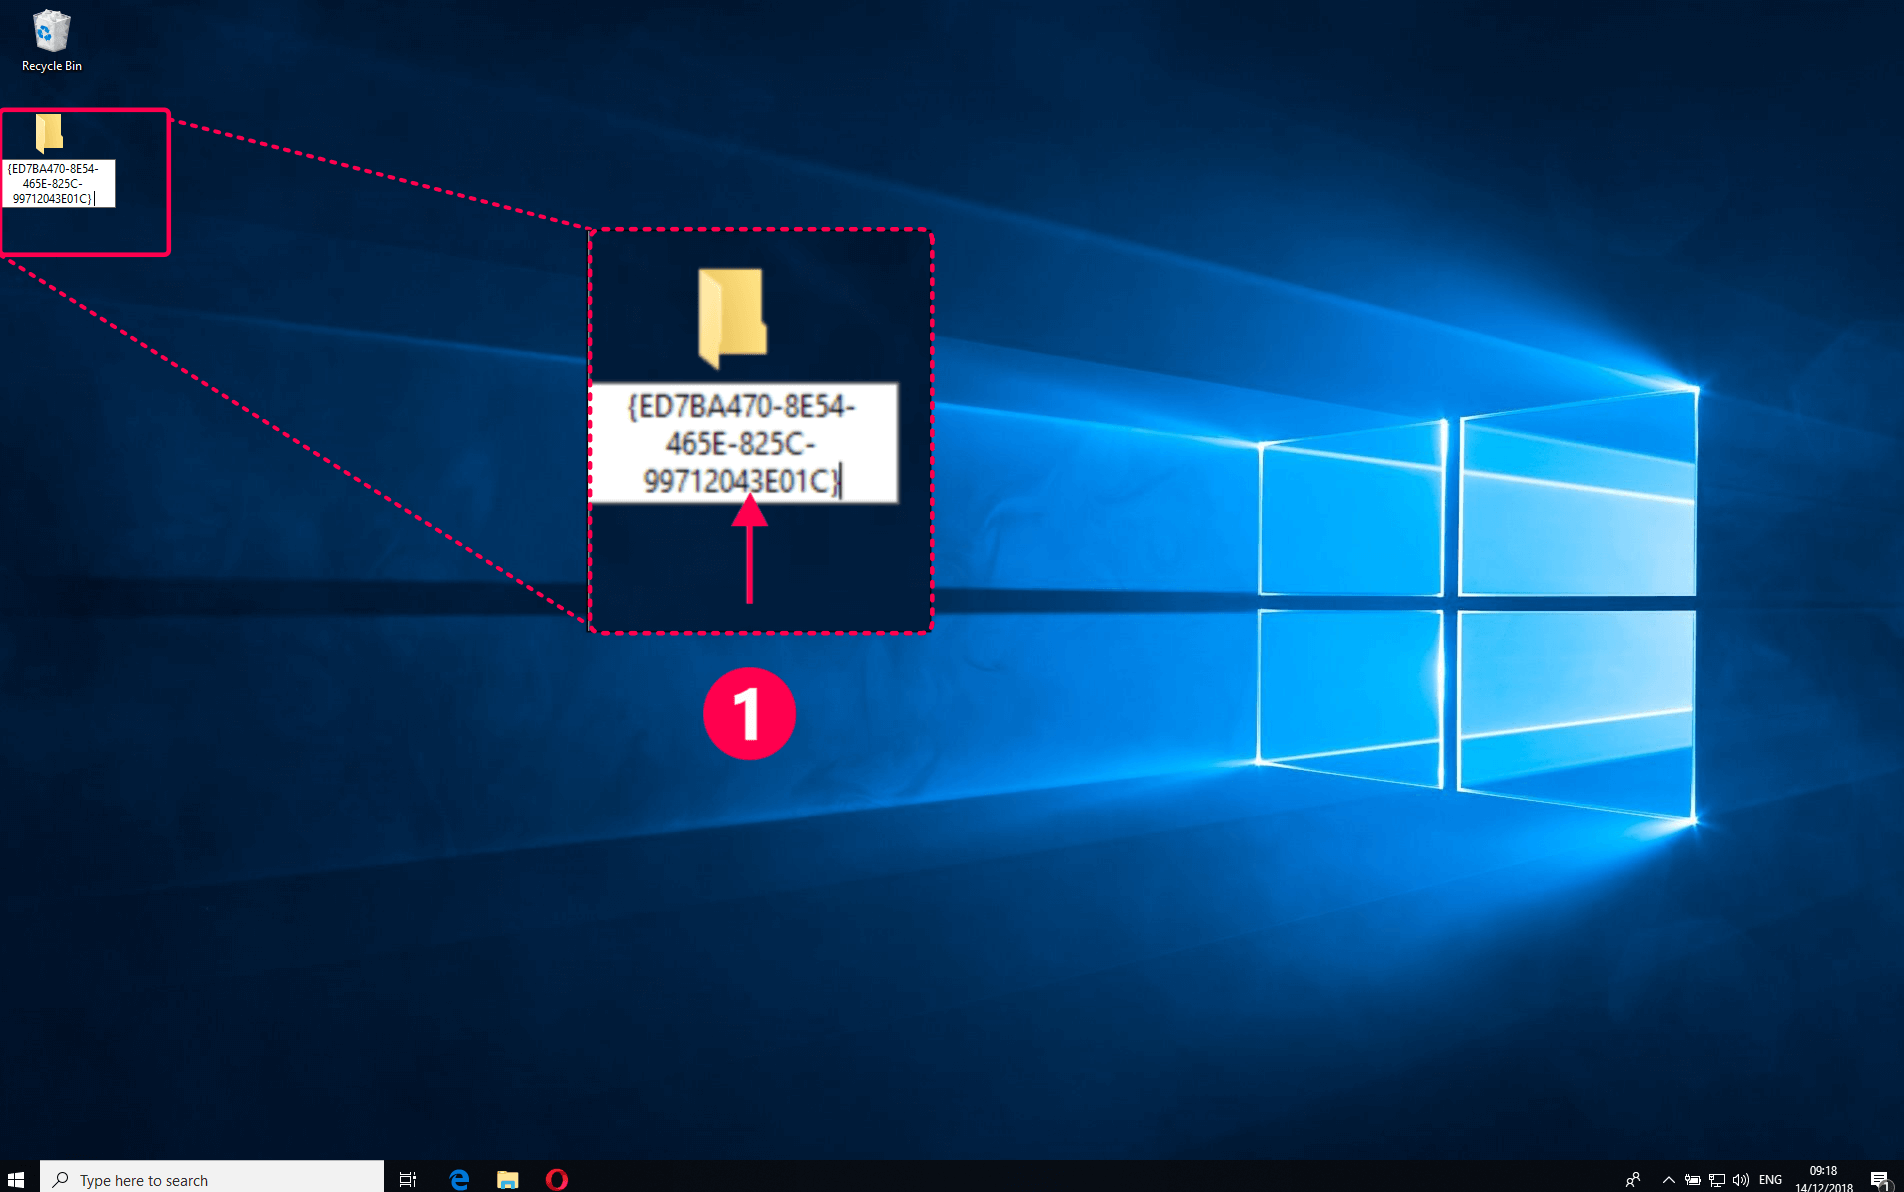Switch input language via ENG indicator
This screenshot has width=1904, height=1192.
point(1770,1180)
